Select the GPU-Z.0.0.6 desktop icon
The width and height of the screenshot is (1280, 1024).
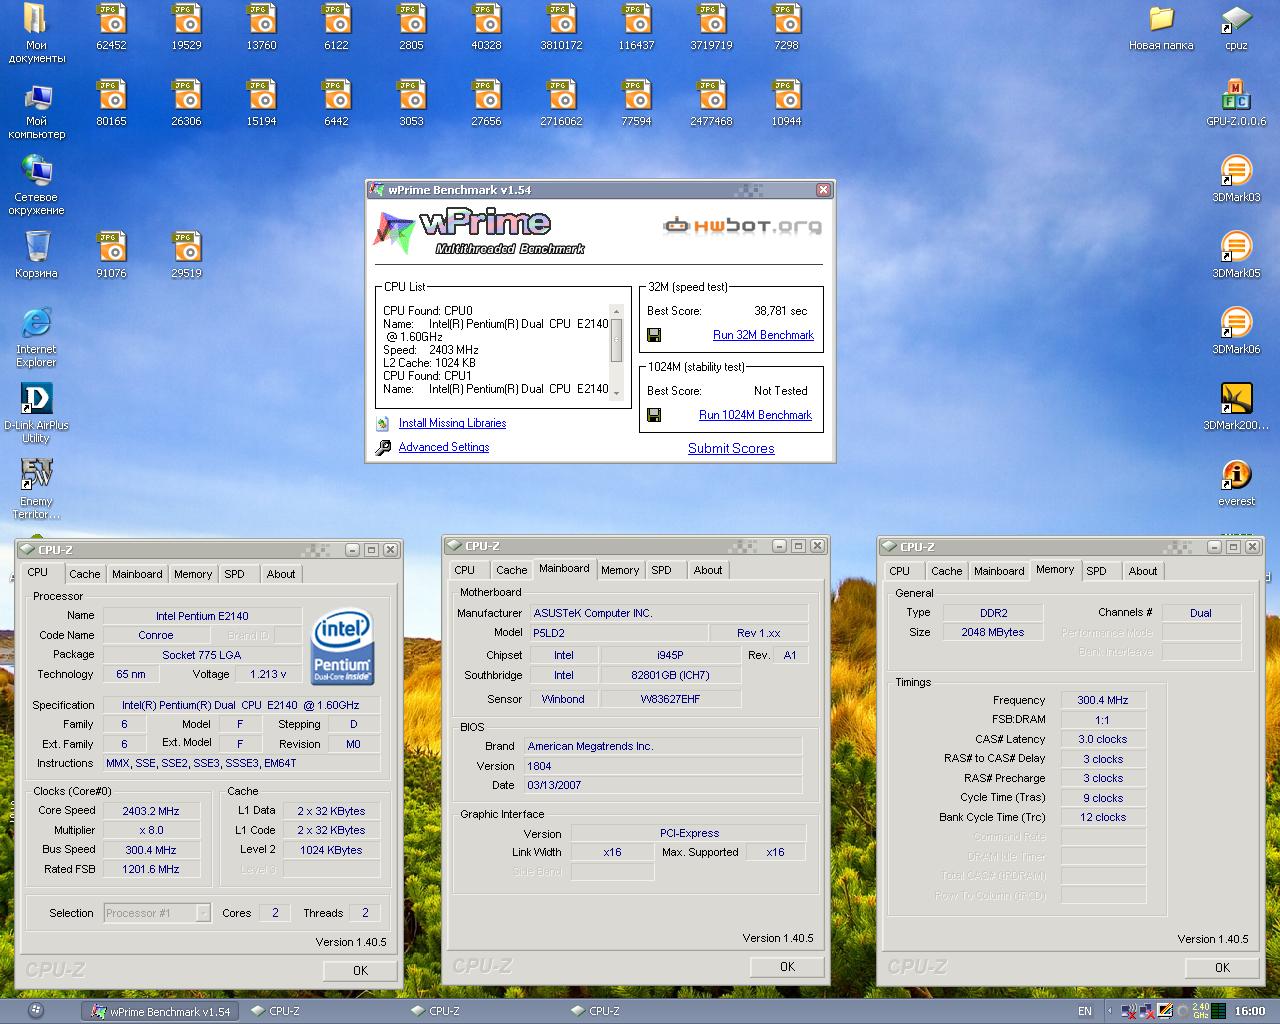pos(1236,103)
